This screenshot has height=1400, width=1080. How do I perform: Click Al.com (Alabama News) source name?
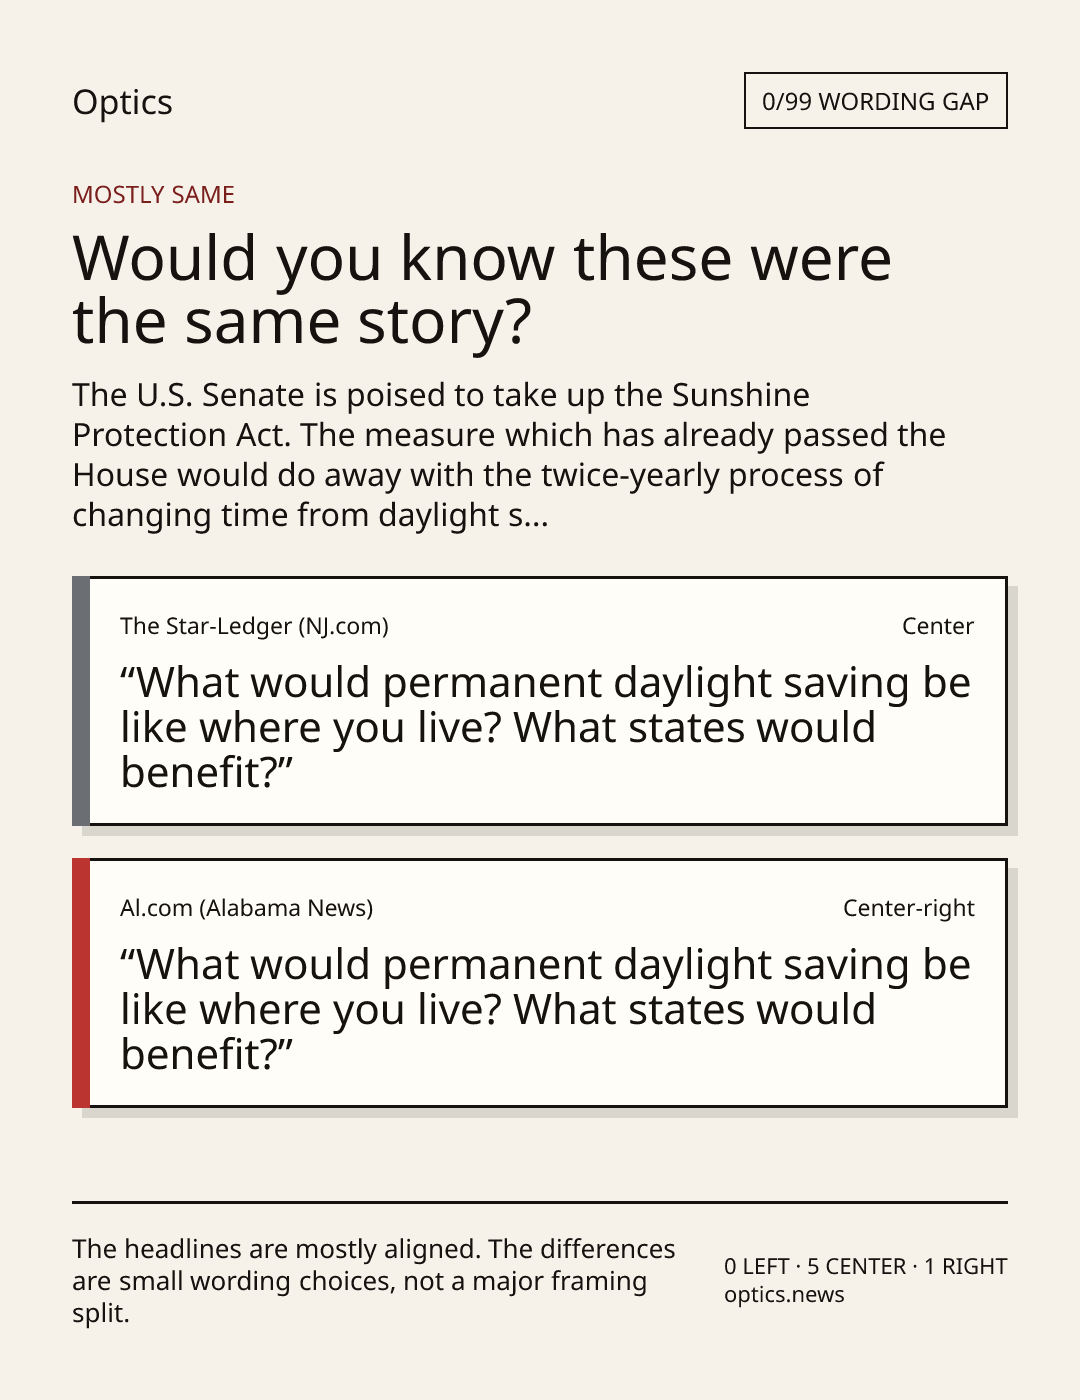[246, 908]
